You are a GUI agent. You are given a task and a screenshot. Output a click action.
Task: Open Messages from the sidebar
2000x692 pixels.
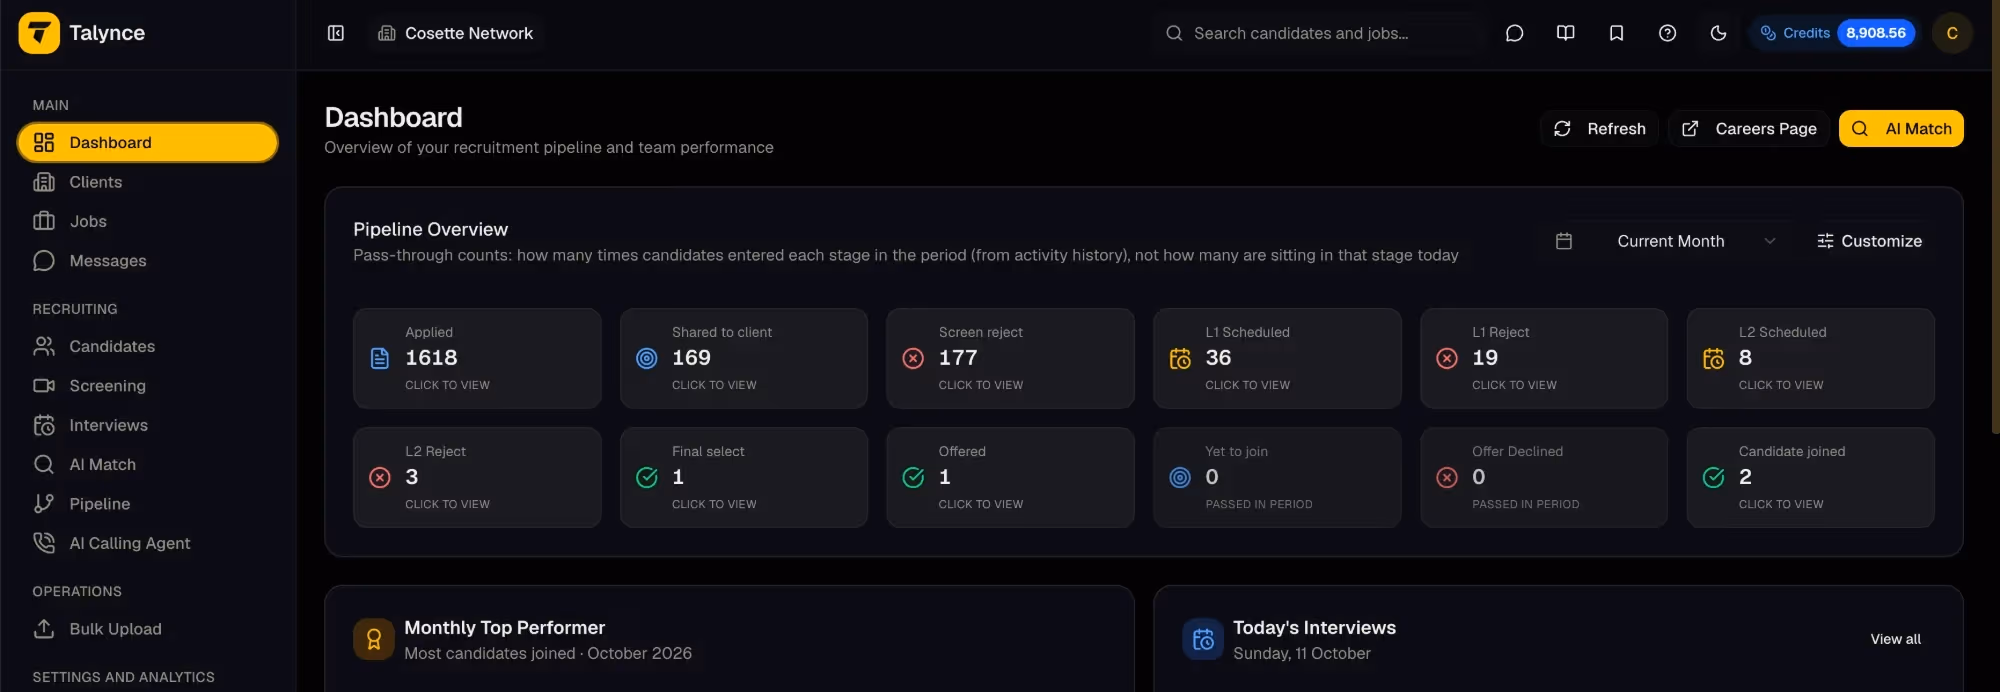tap(147, 261)
